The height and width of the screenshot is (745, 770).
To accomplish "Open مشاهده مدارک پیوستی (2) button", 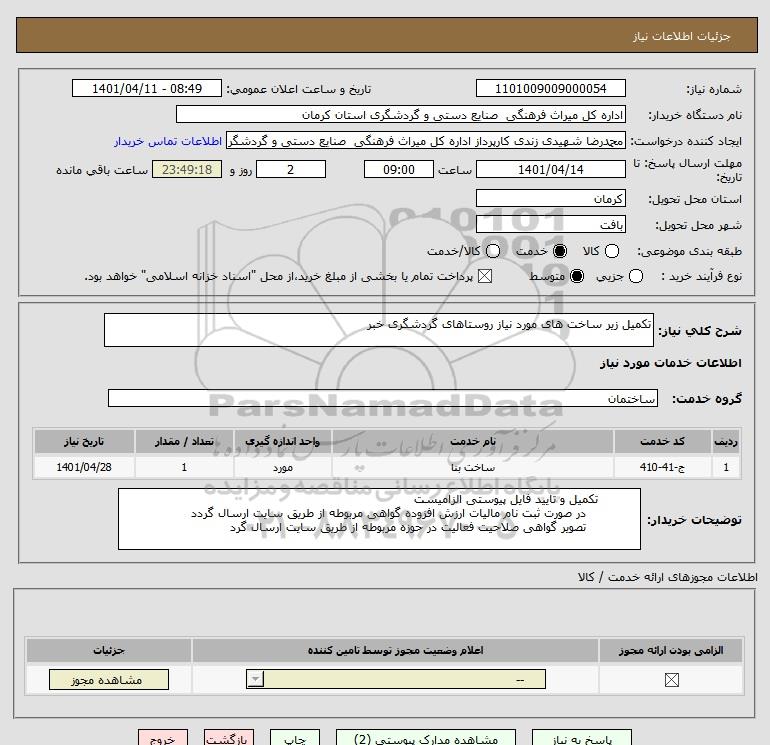I will click(x=426, y=738).
